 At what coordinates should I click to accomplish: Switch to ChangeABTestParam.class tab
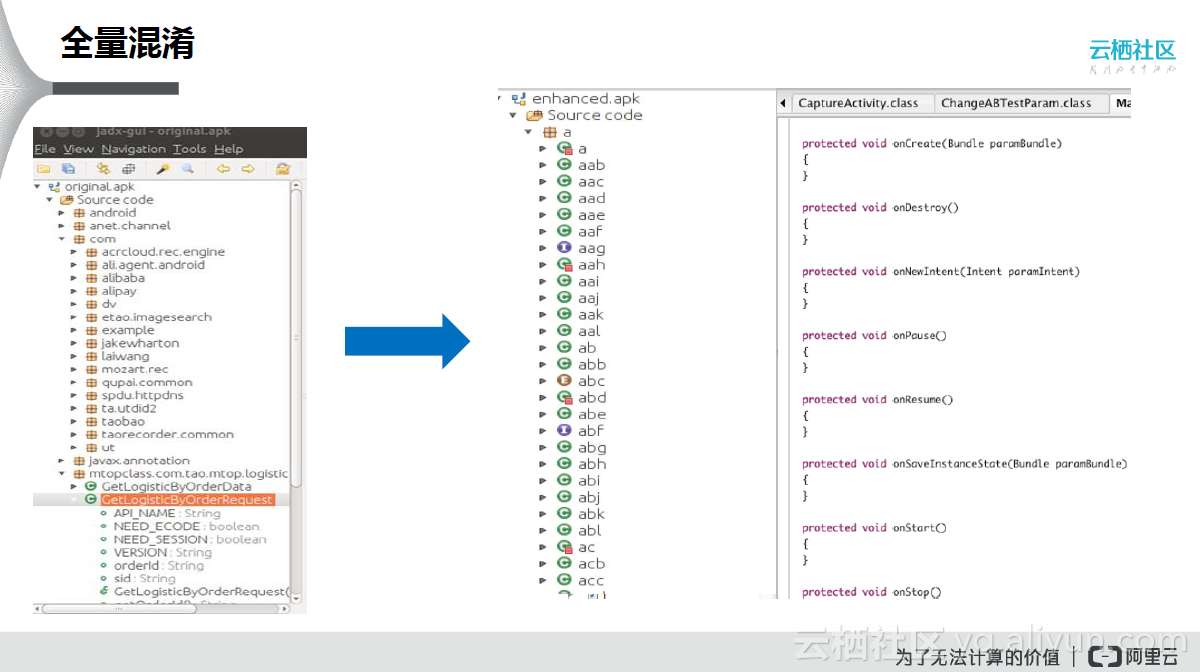[1015, 103]
